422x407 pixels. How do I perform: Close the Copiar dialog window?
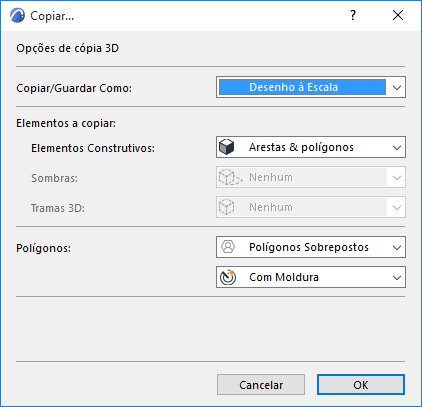pos(398,15)
